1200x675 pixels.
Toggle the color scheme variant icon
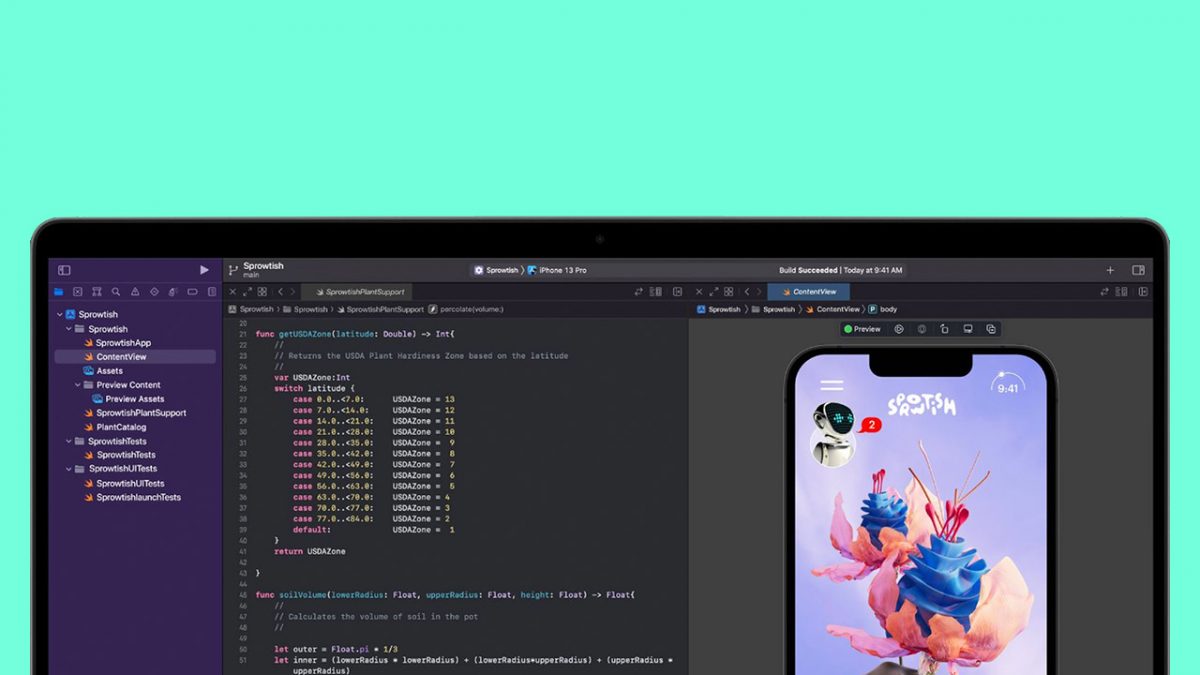click(922, 329)
